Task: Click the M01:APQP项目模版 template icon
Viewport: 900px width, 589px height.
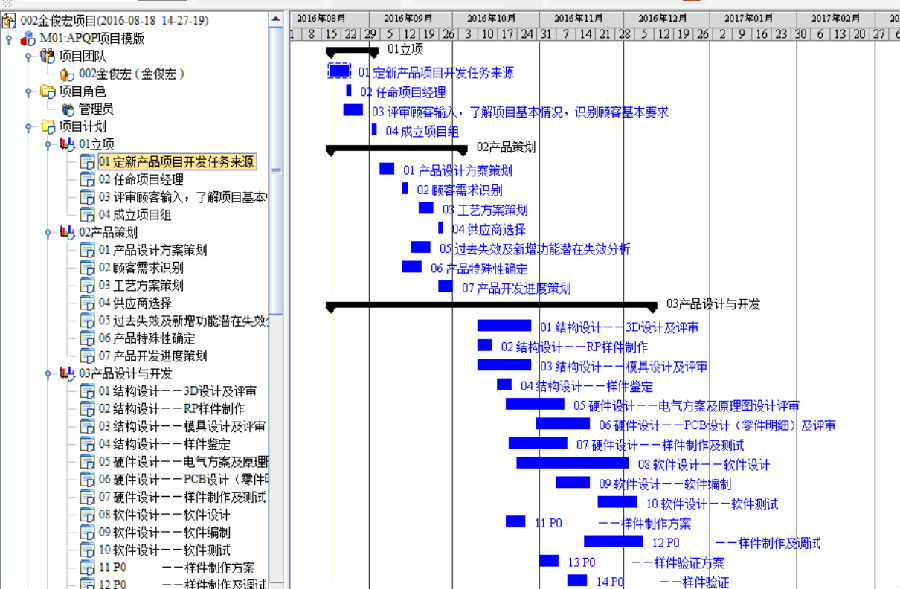Action: click(x=28, y=39)
